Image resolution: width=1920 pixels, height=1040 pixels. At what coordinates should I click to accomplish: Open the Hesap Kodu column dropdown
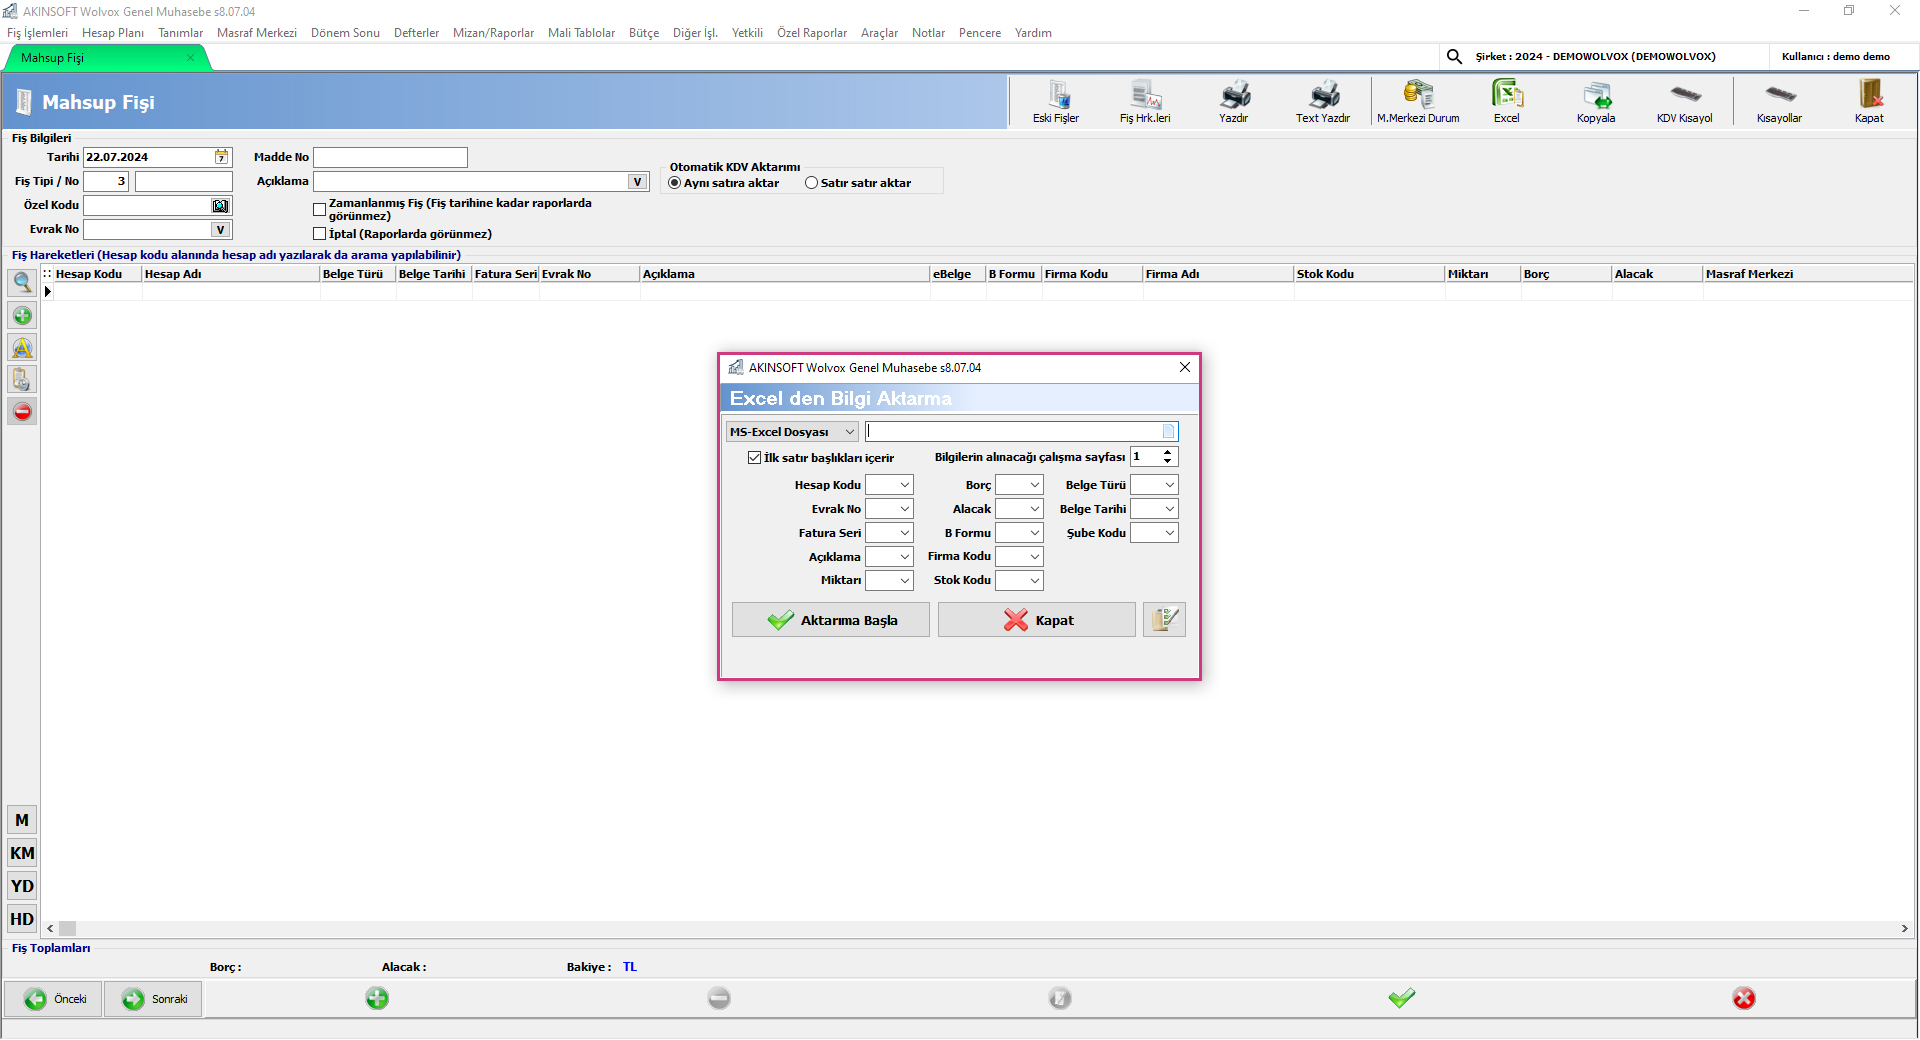[889, 485]
